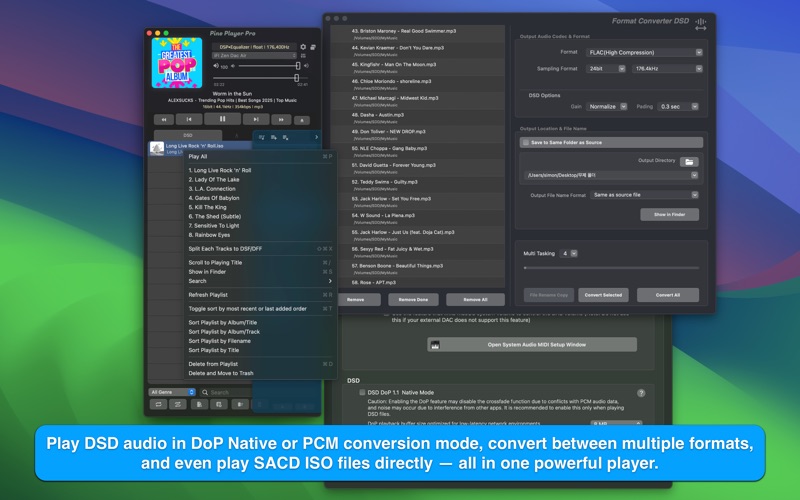
Task: Click the stacked windows icon beside the settings gear
Action: coord(313,47)
